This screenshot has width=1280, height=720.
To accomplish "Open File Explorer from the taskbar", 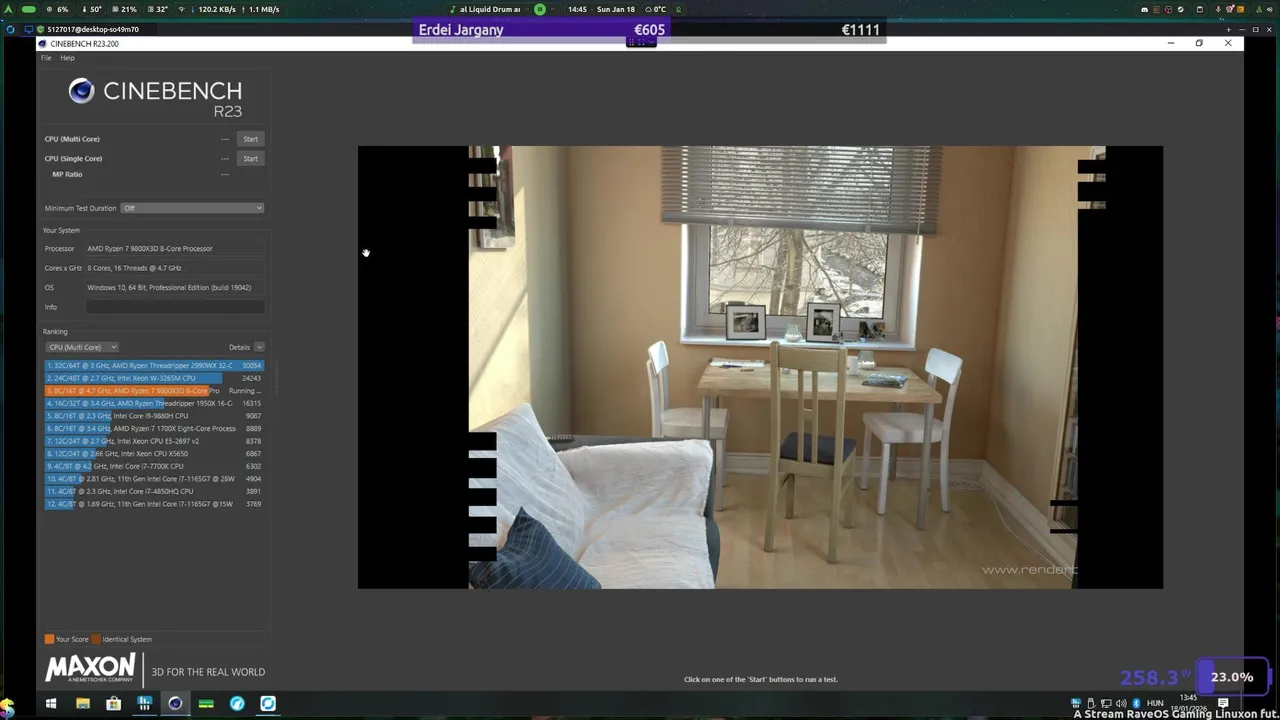I will tap(83, 704).
